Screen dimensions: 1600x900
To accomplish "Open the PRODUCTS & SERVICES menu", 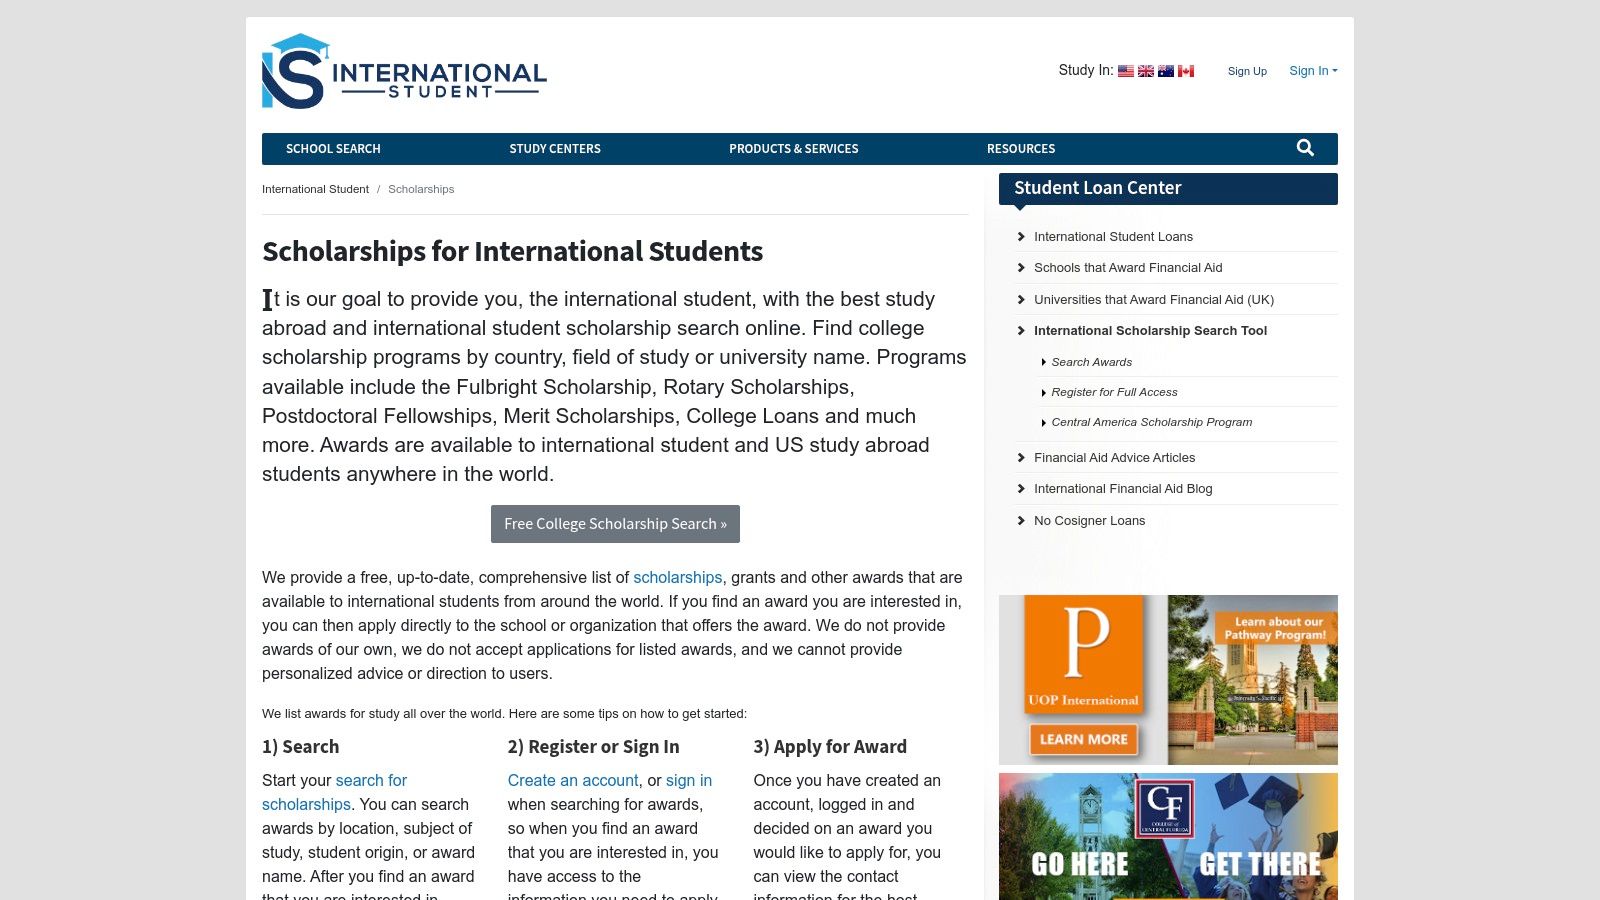I will [x=793, y=148].
